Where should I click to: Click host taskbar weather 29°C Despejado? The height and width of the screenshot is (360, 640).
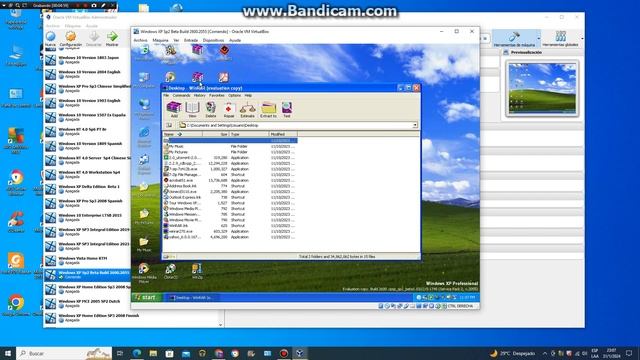pos(513,353)
